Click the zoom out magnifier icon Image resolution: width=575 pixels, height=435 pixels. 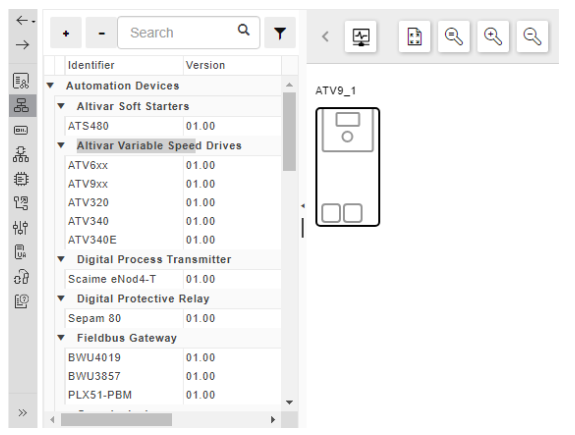532,37
